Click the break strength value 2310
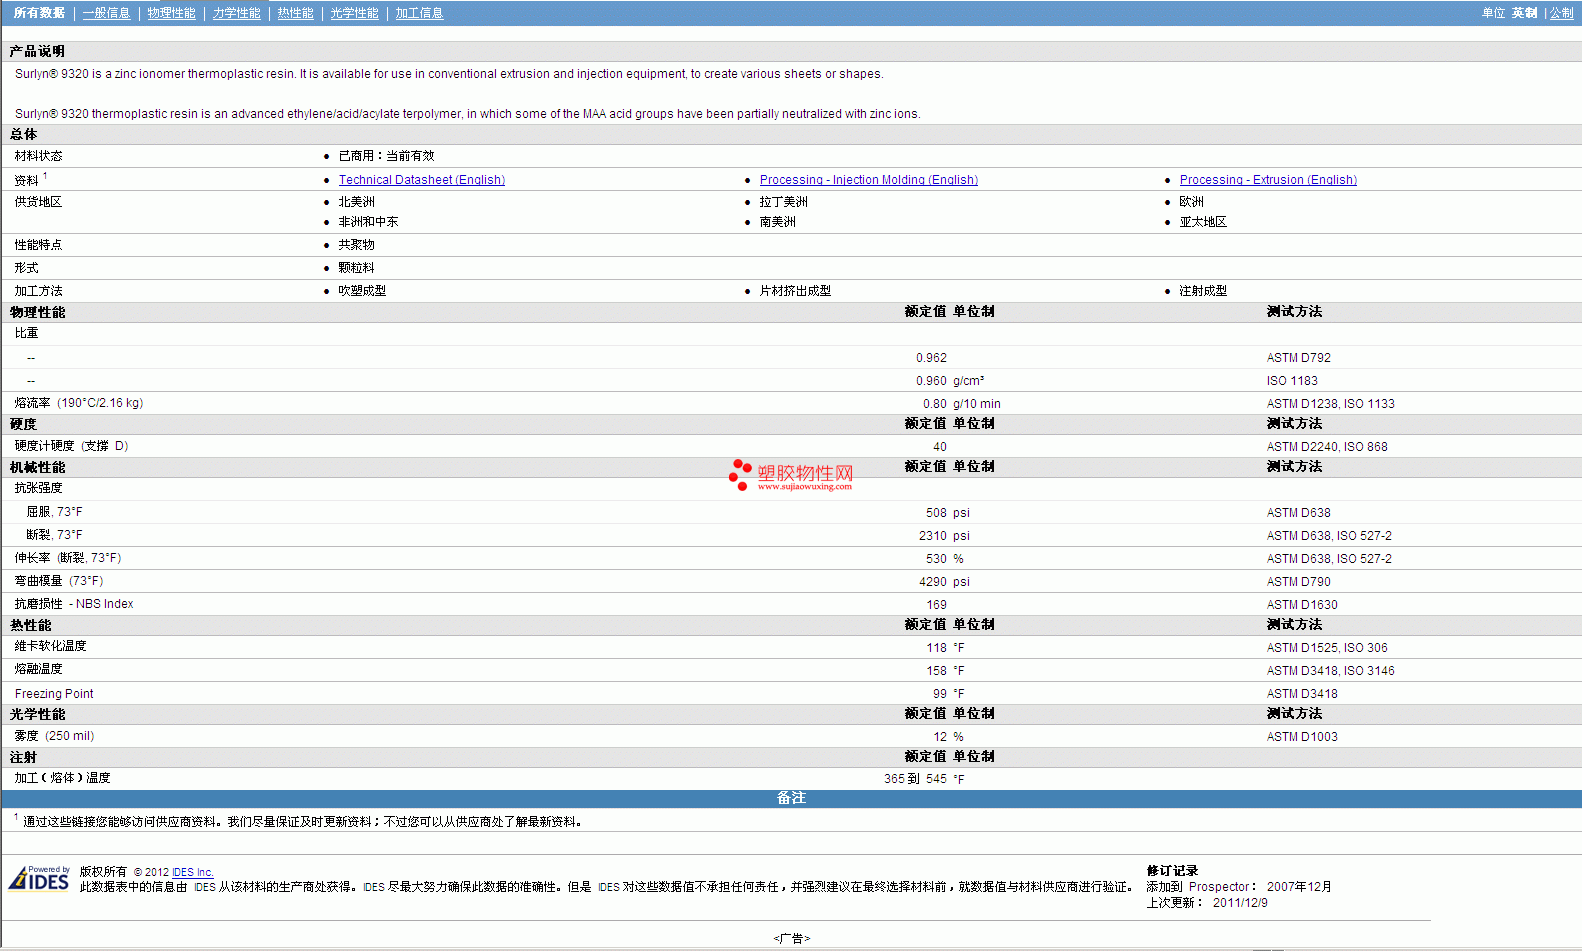 pos(933,536)
